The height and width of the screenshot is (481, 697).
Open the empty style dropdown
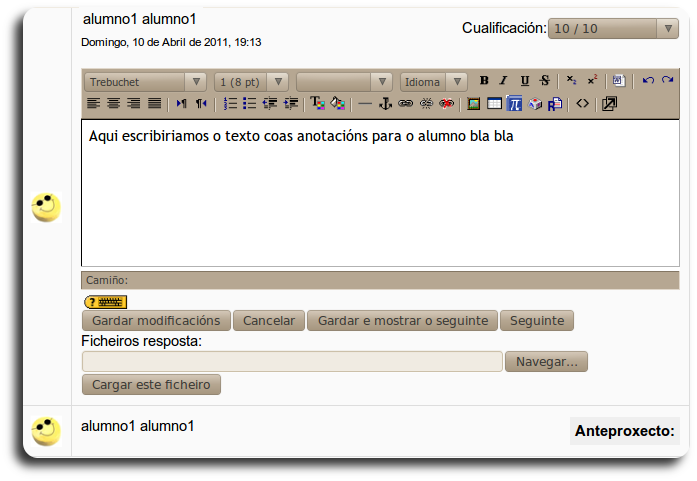click(344, 82)
